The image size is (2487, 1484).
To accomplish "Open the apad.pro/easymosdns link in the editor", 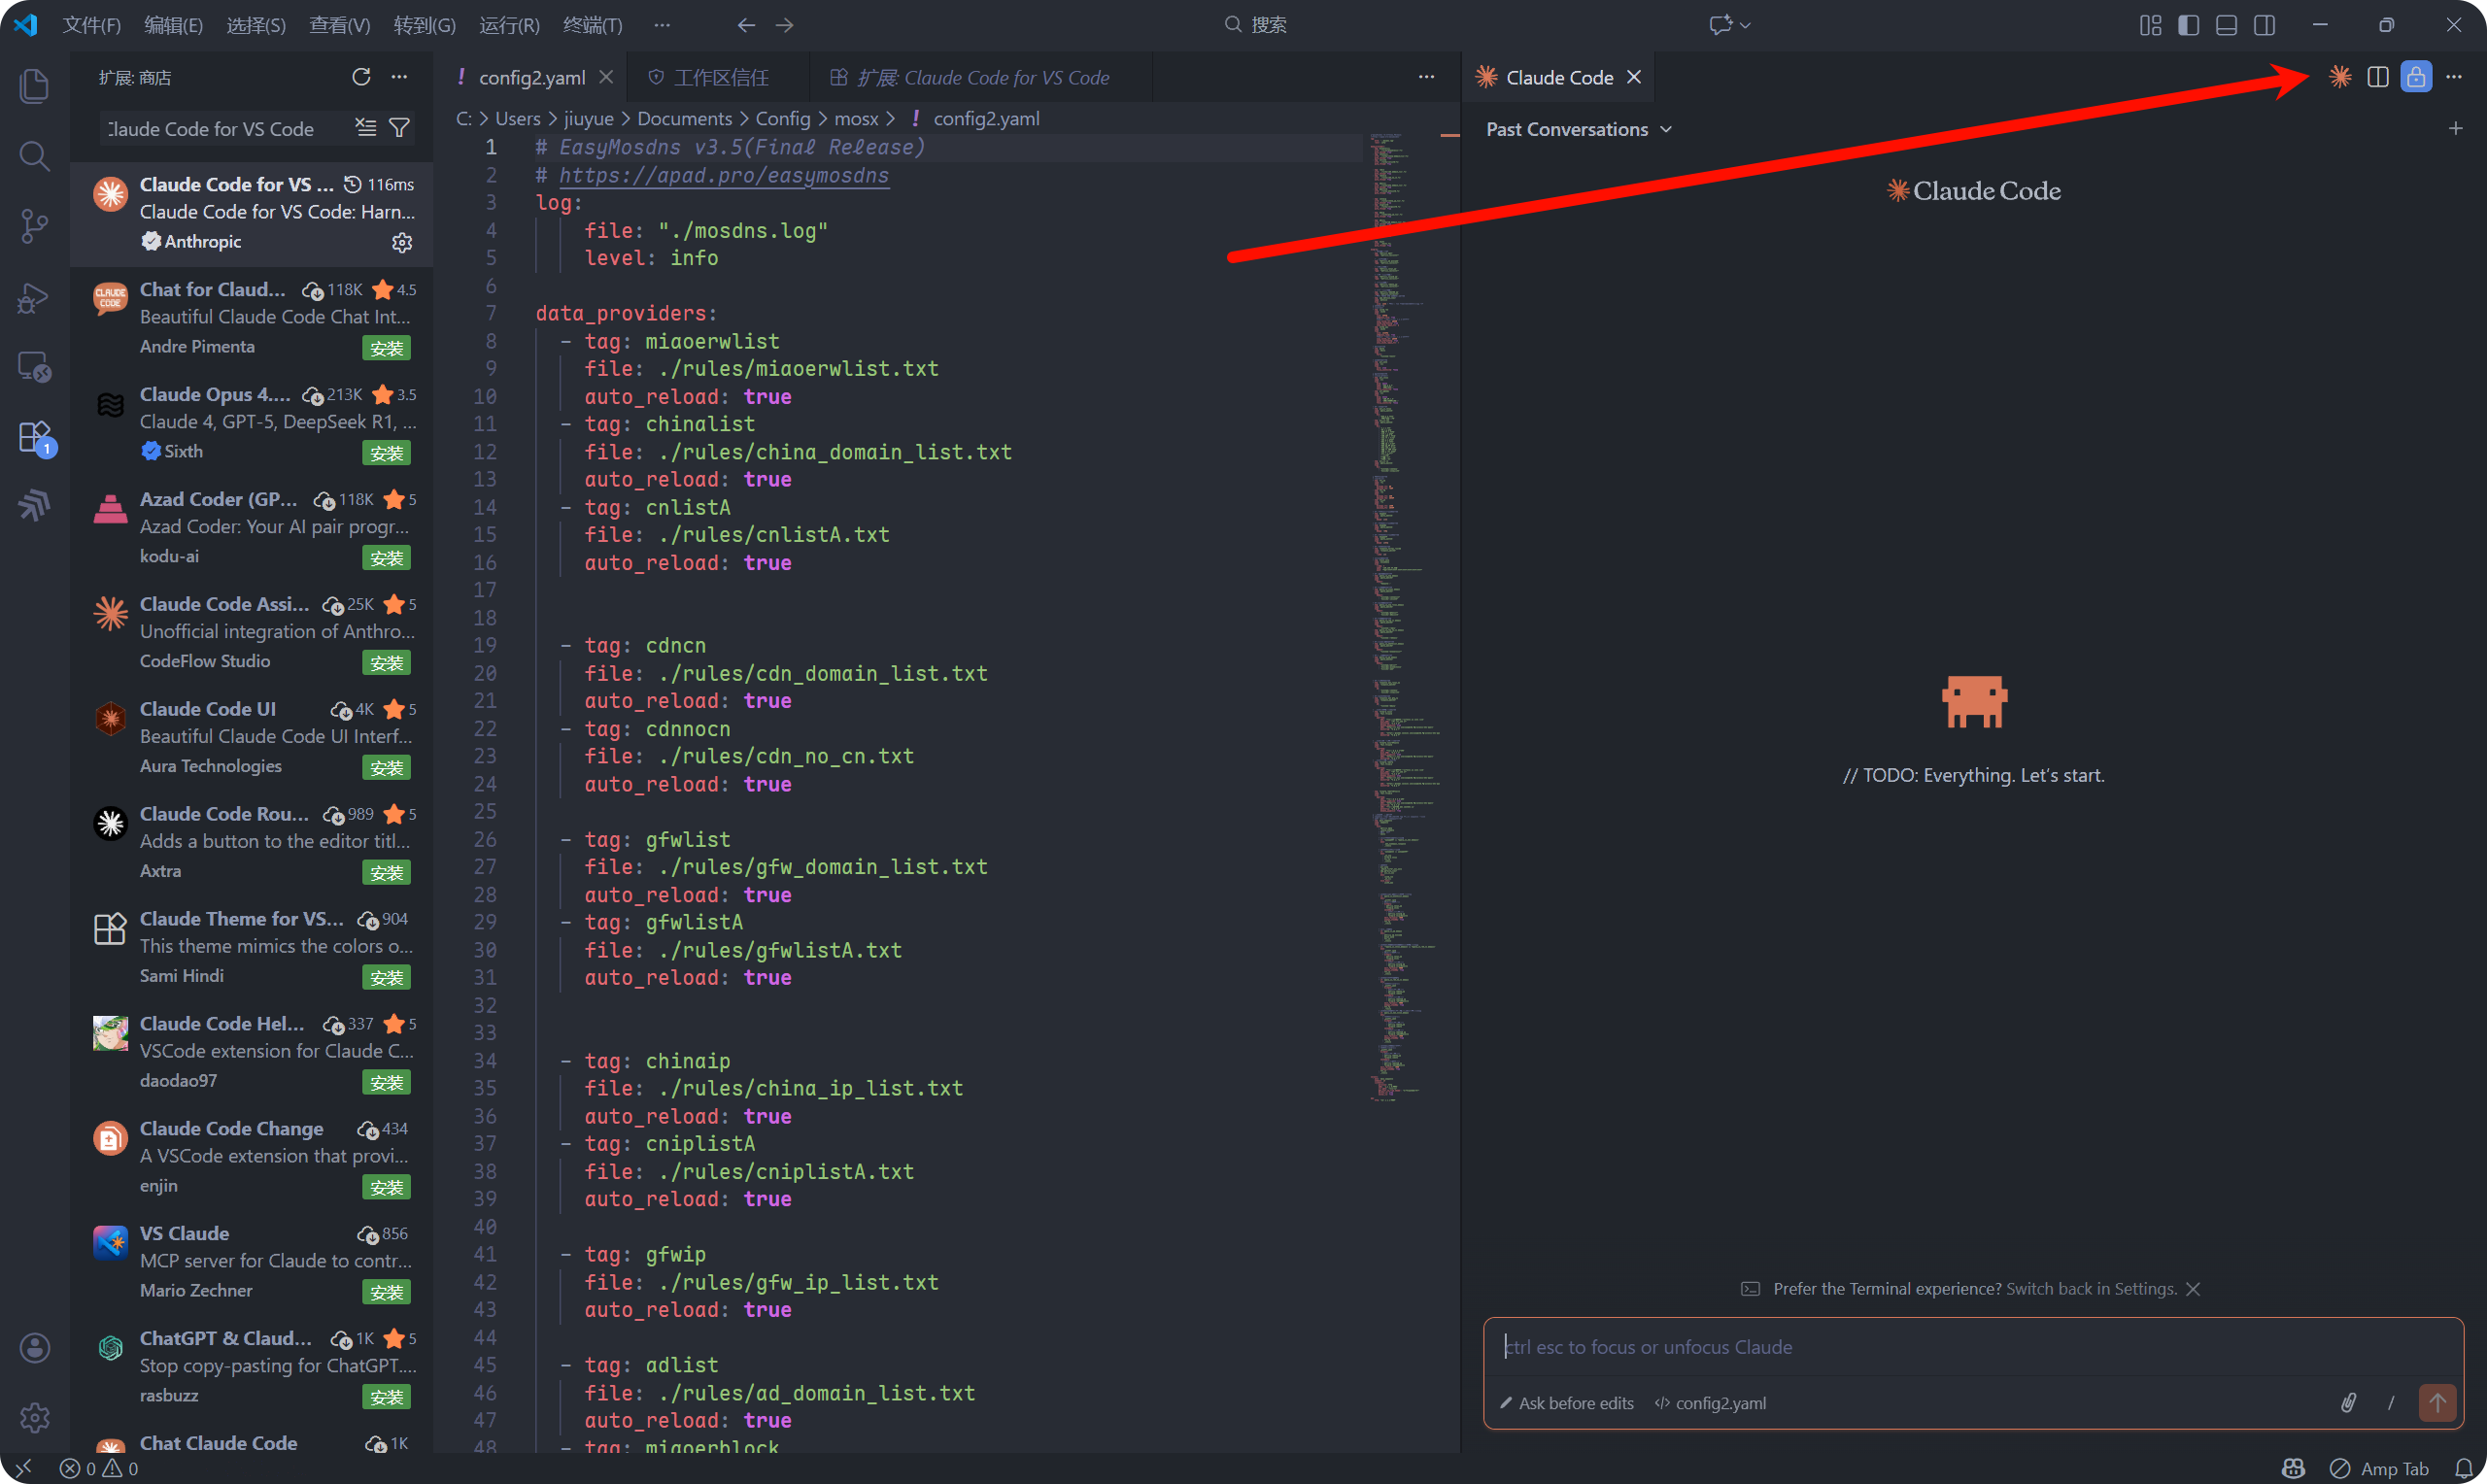I will pyautogui.click(x=723, y=175).
